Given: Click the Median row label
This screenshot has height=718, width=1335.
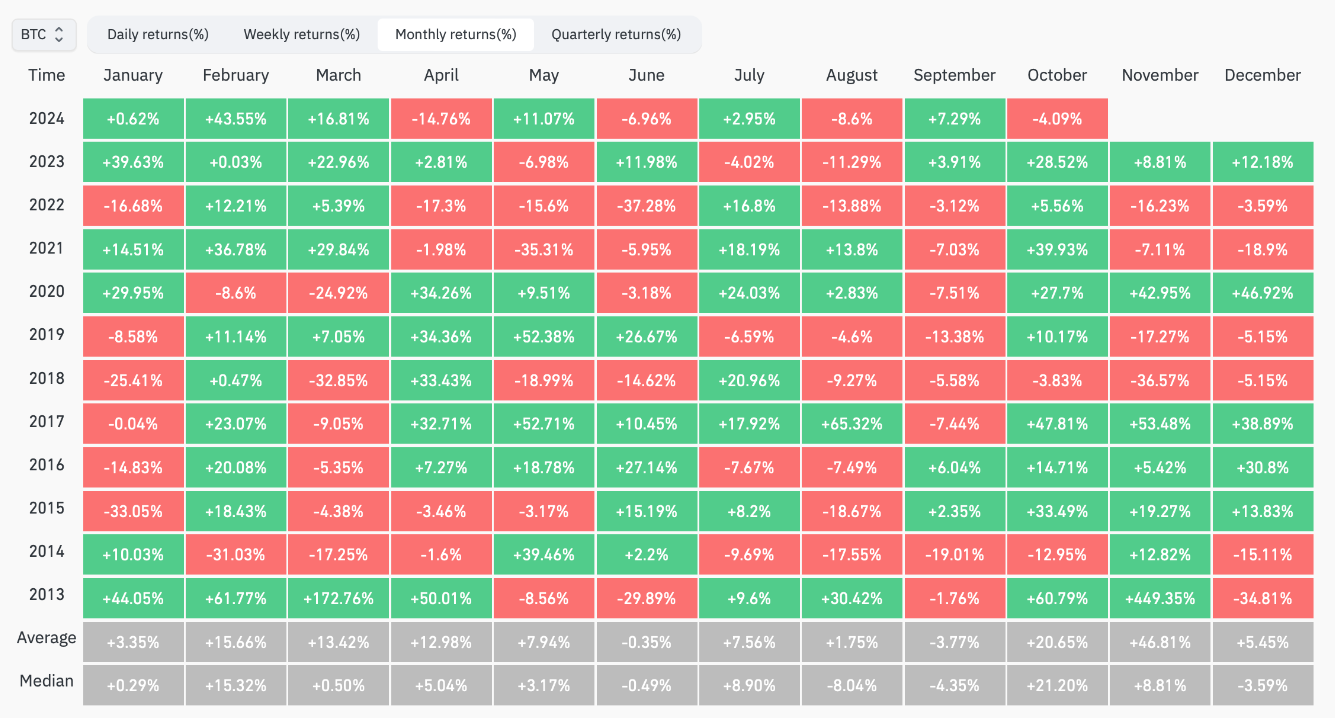Looking at the screenshot, I should [46, 681].
